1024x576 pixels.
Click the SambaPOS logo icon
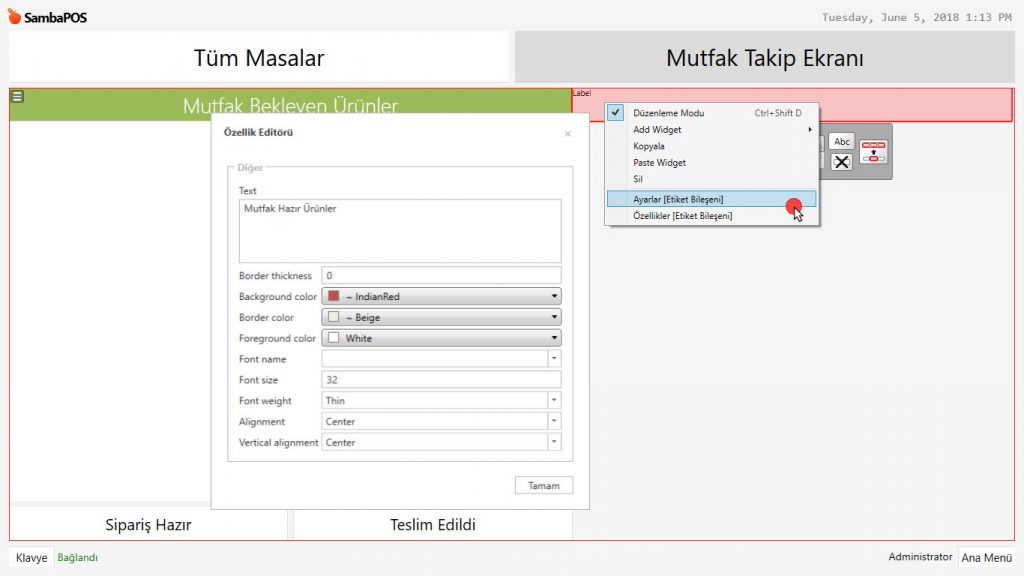pyautogui.click(x=14, y=17)
